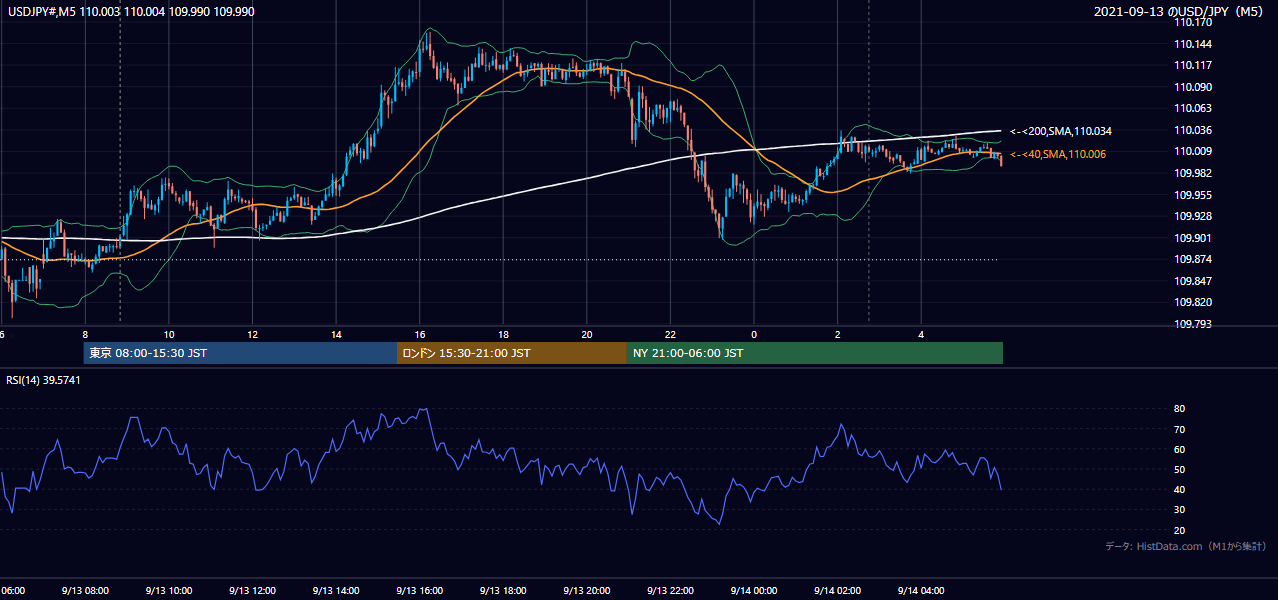The width and height of the screenshot is (1278, 600).
Task: Click the RSI scale value 40
Action: coord(1180,489)
